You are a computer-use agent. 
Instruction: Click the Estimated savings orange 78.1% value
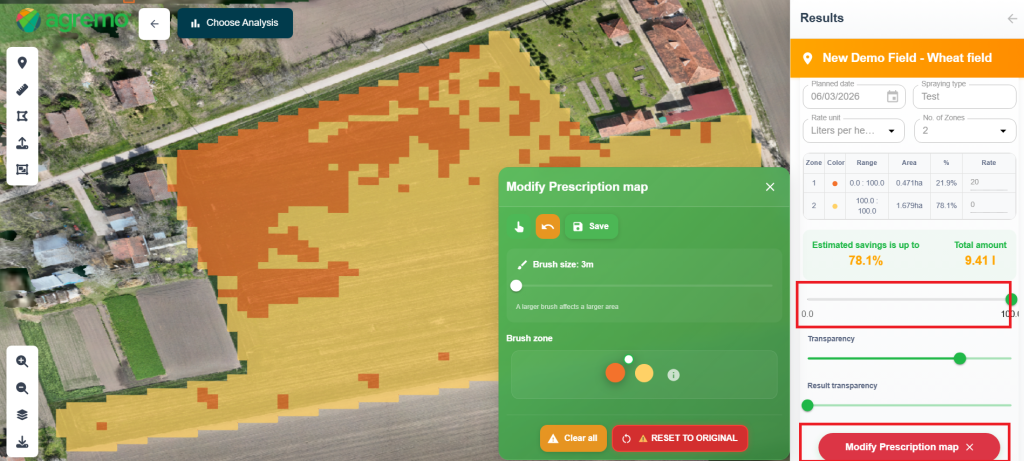(865, 261)
